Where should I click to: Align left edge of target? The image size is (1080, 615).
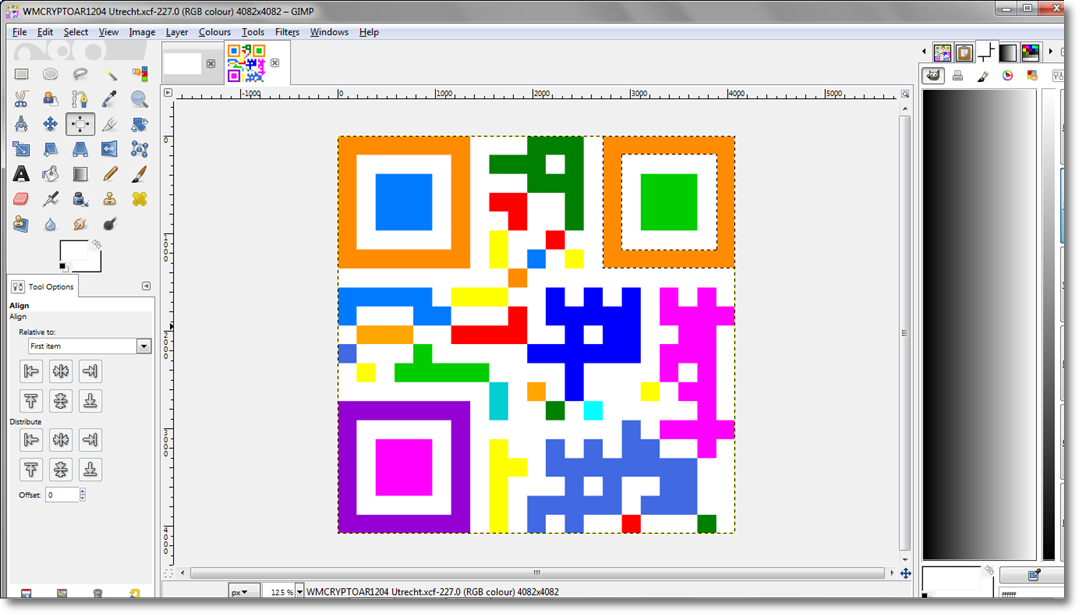[x=31, y=371]
